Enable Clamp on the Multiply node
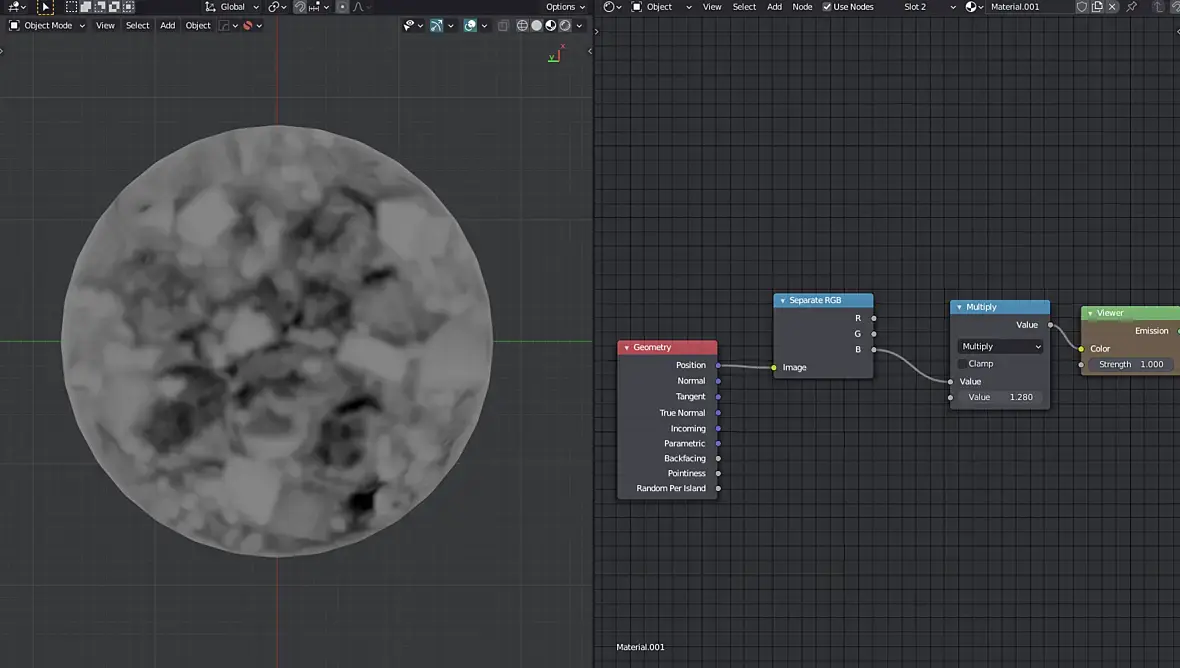This screenshot has height=668, width=1180. pyautogui.click(x=963, y=364)
